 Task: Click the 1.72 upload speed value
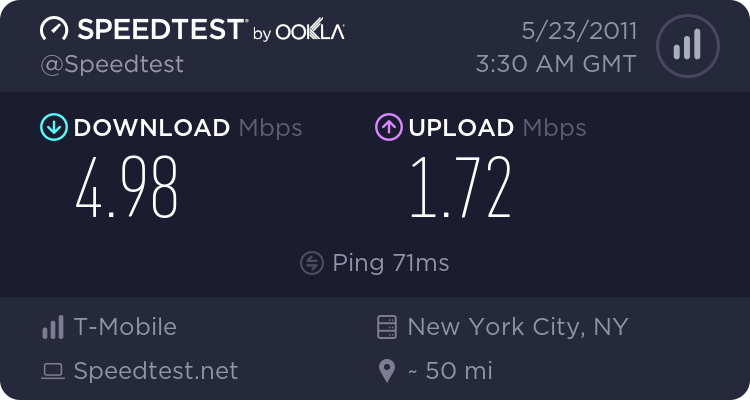pyautogui.click(x=461, y=187)
